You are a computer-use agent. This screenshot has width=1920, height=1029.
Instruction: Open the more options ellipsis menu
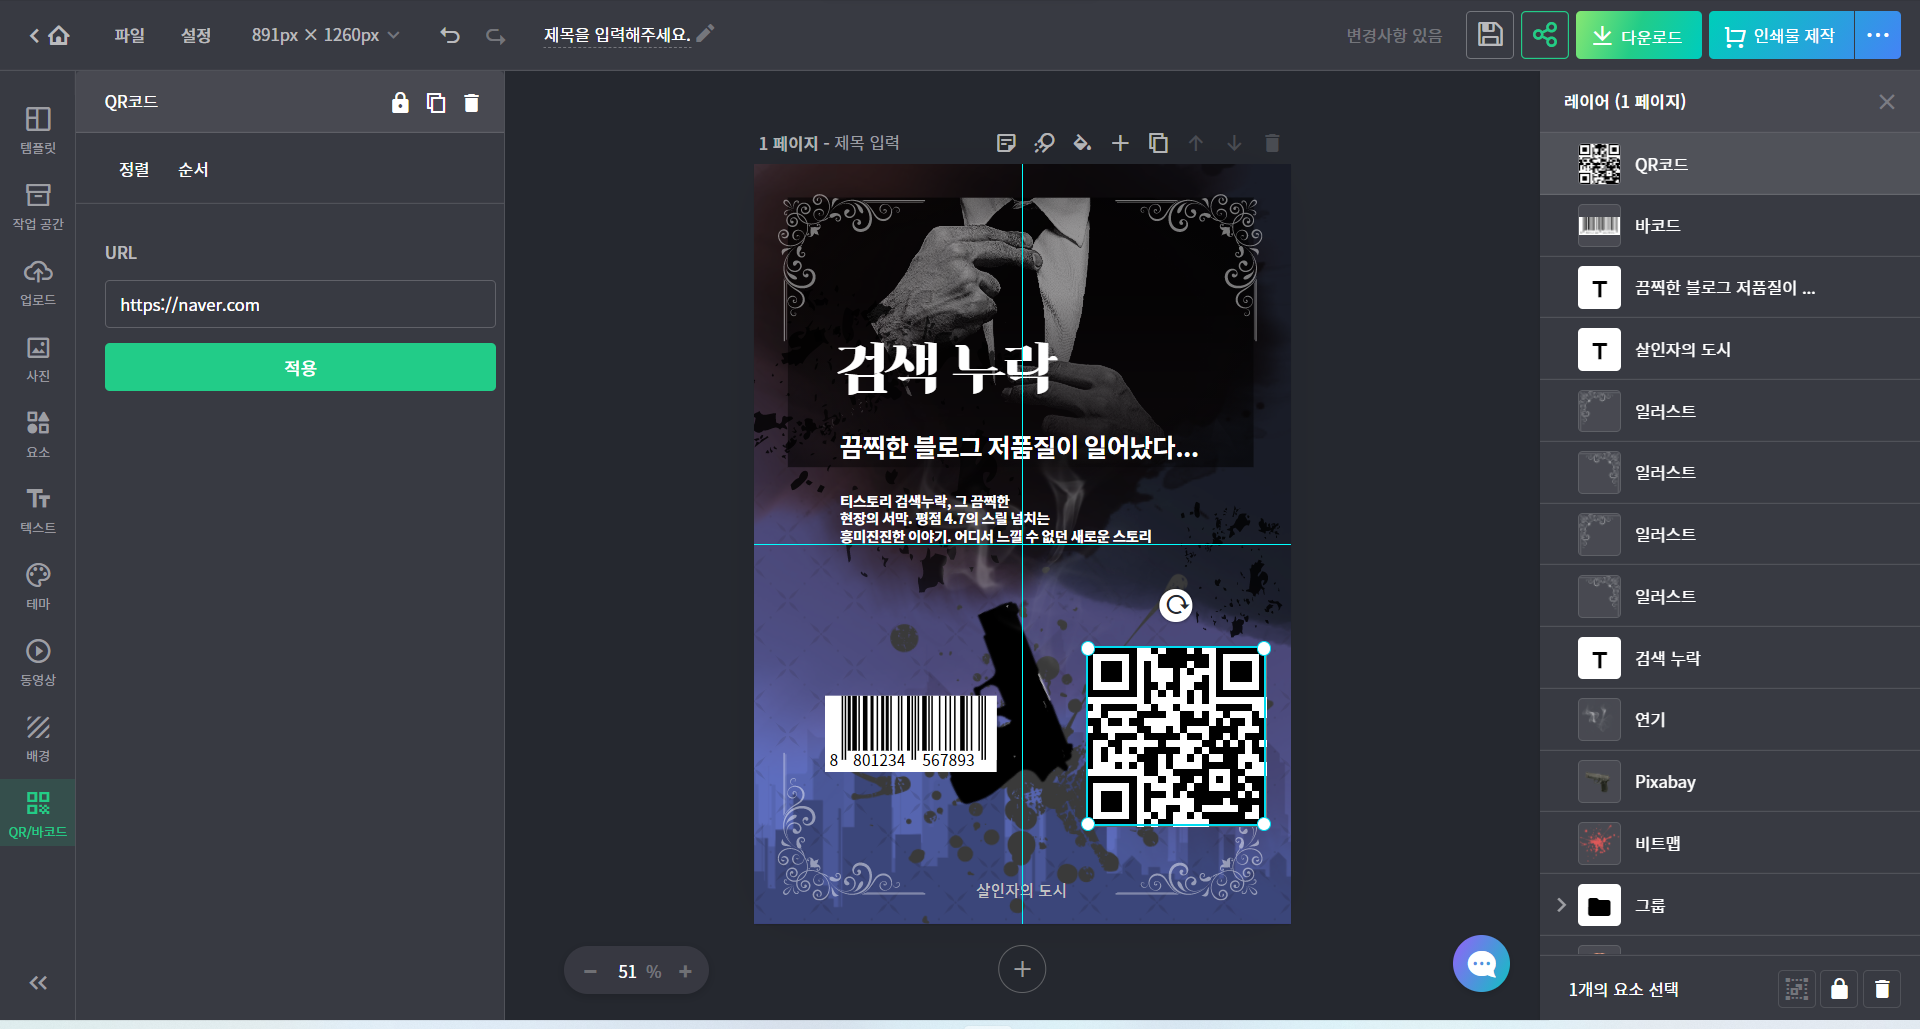(x=1878, y=35)
